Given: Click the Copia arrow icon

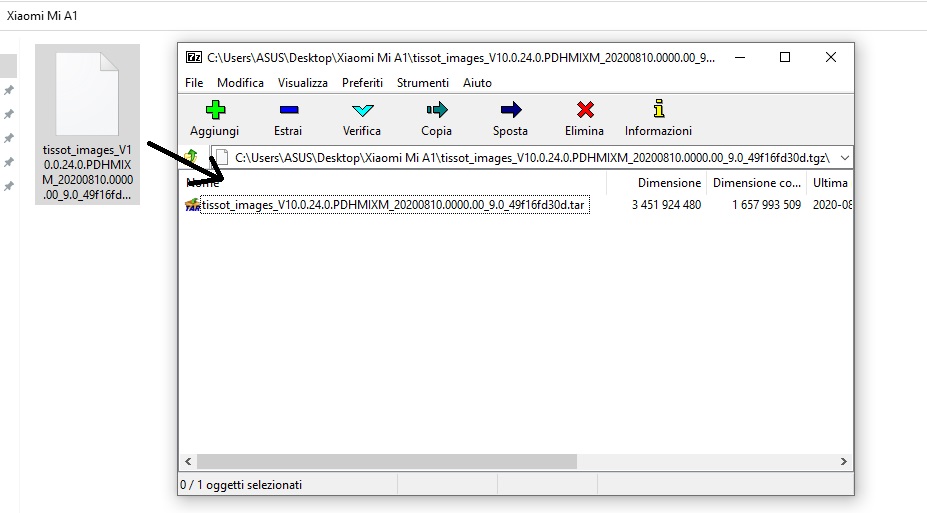Looking at the screenshot, I should (437, 110).
